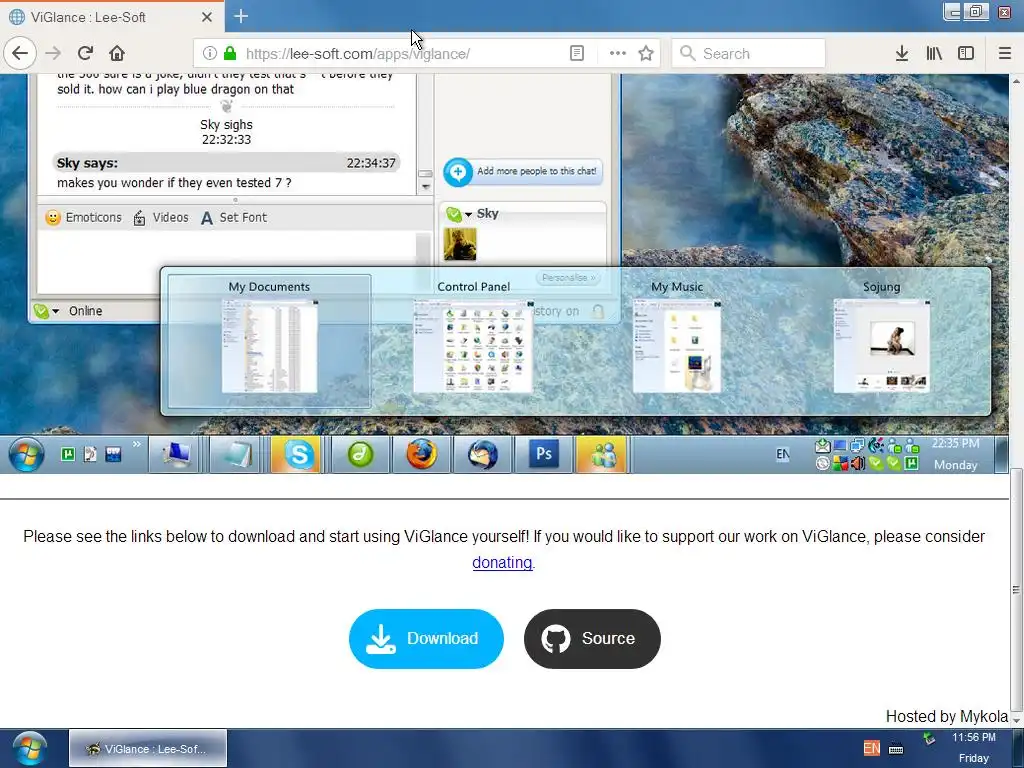Click the 'Hosted by Mykola' footer text

pos(946,716)
